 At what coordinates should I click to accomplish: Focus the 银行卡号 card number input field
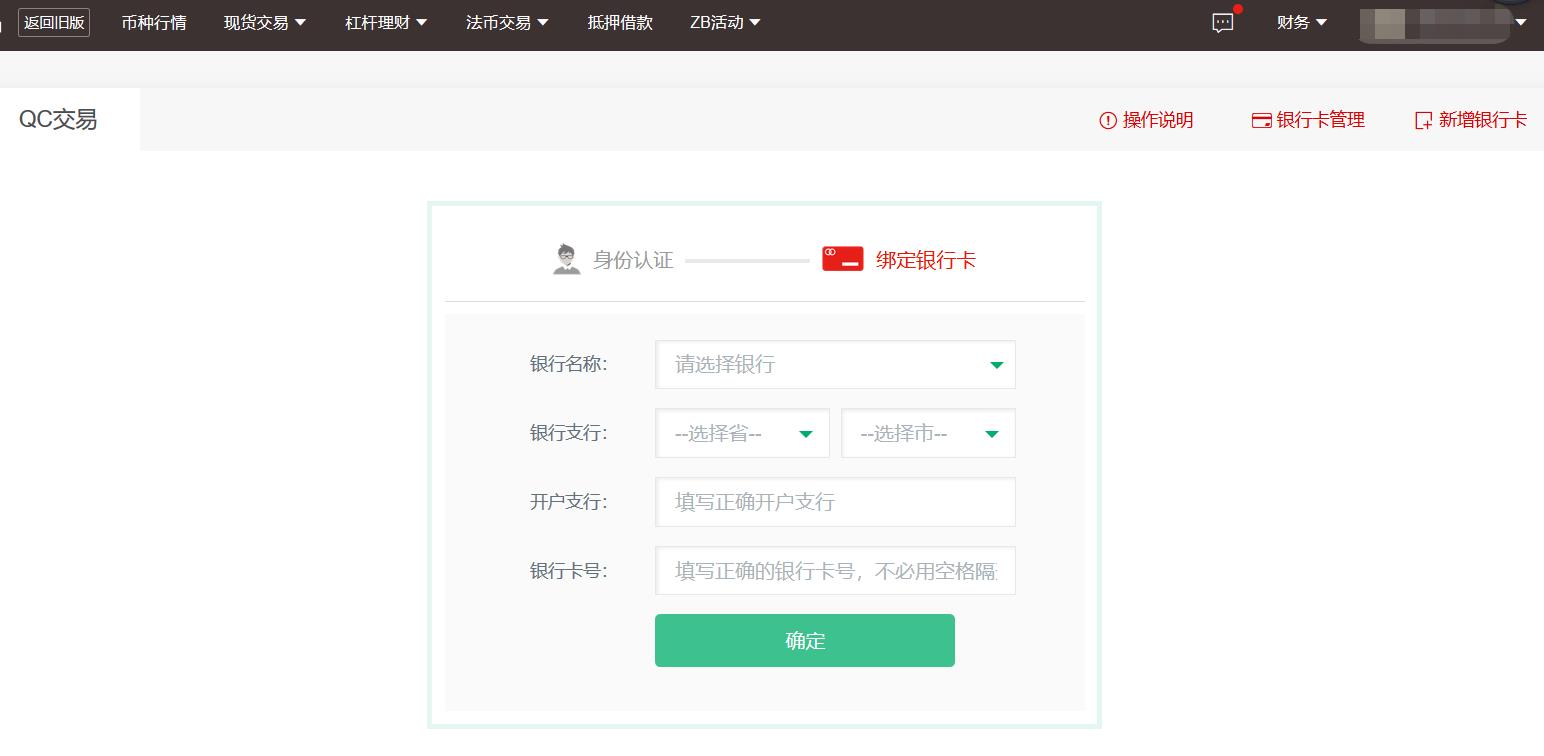[x=835, y=571]
